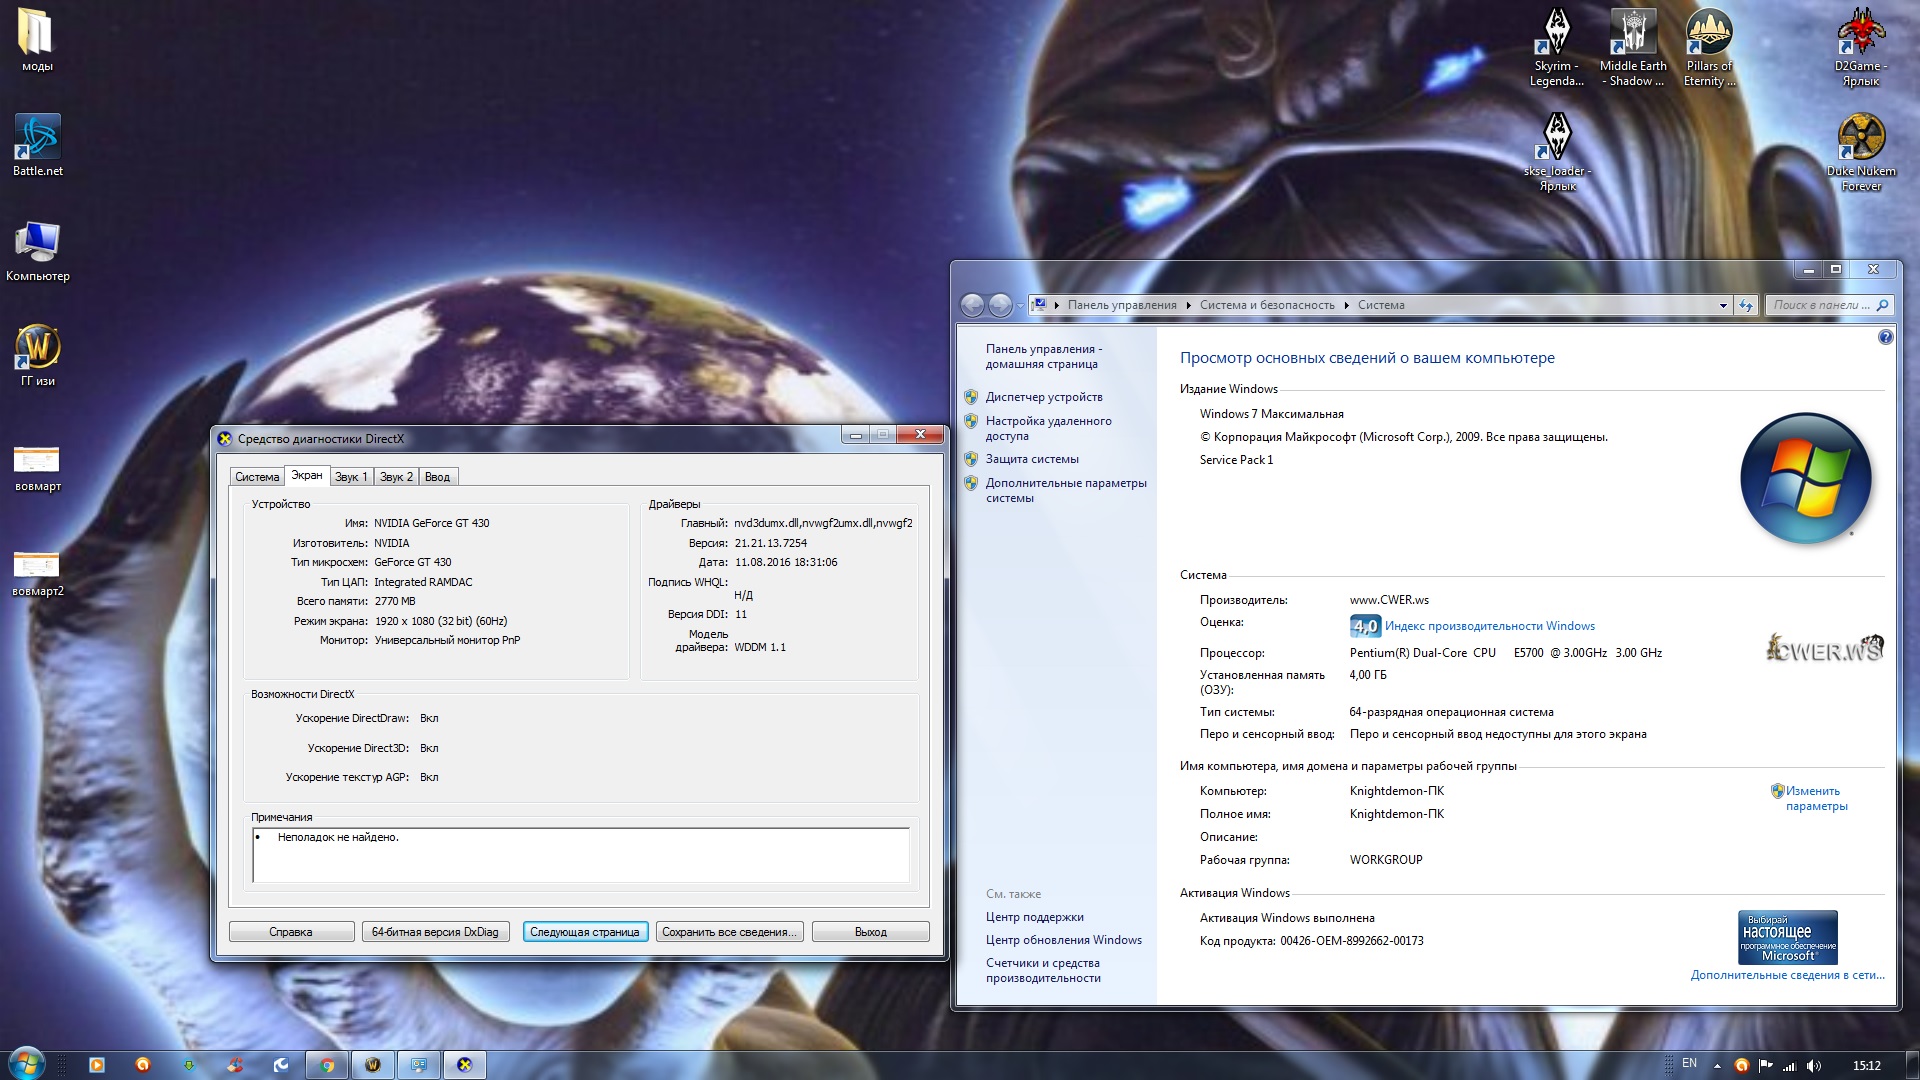
Task: Open Индекс производительности Windows link
Action: coord(1490,626)
